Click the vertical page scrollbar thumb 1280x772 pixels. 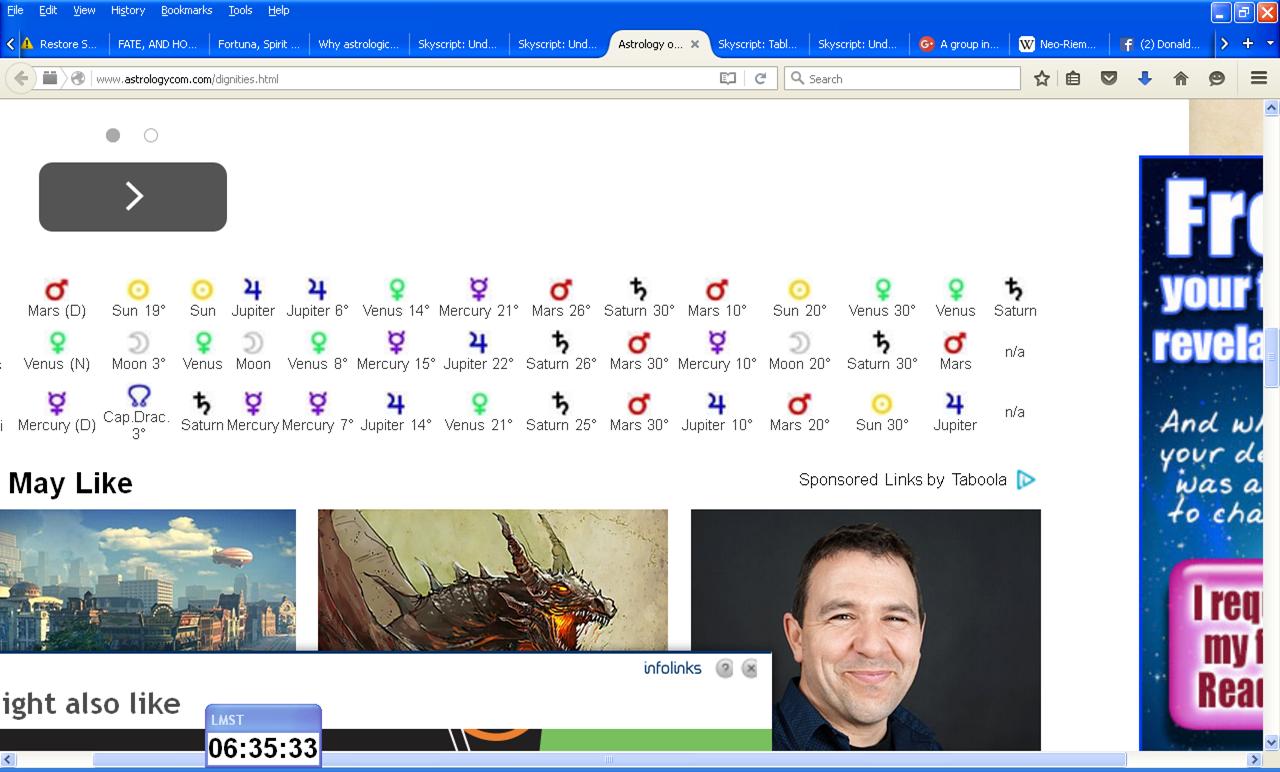click(1272, 357)
